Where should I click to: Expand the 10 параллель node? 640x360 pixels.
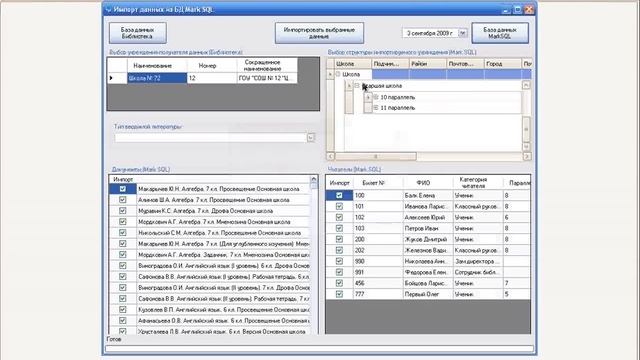(x=376, y=97)
